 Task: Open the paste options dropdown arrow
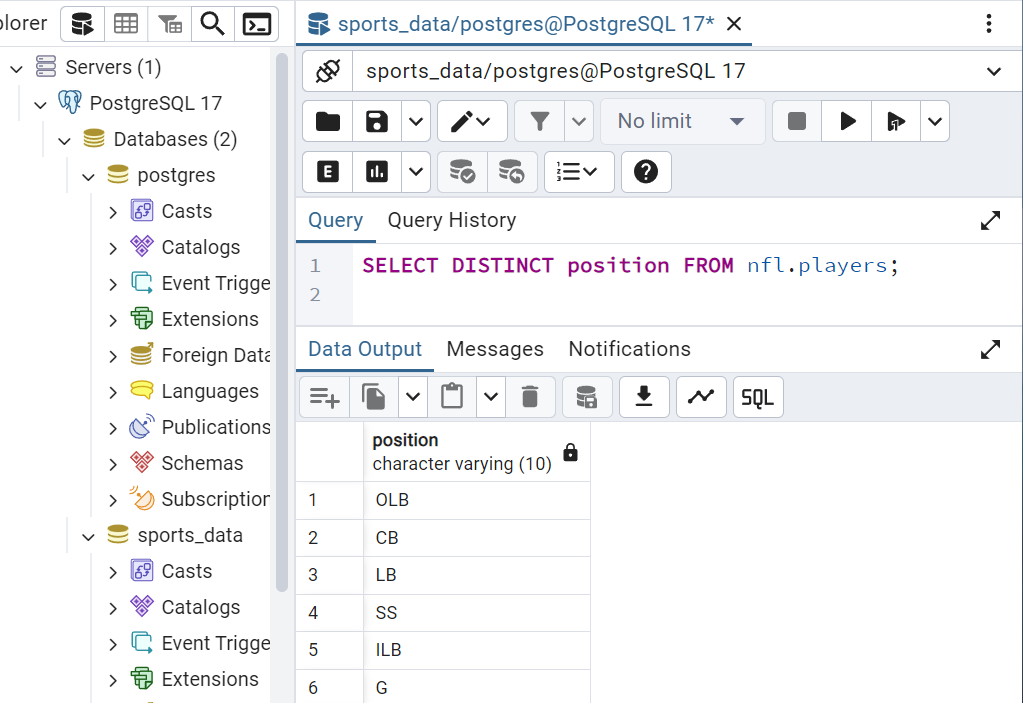491,397
